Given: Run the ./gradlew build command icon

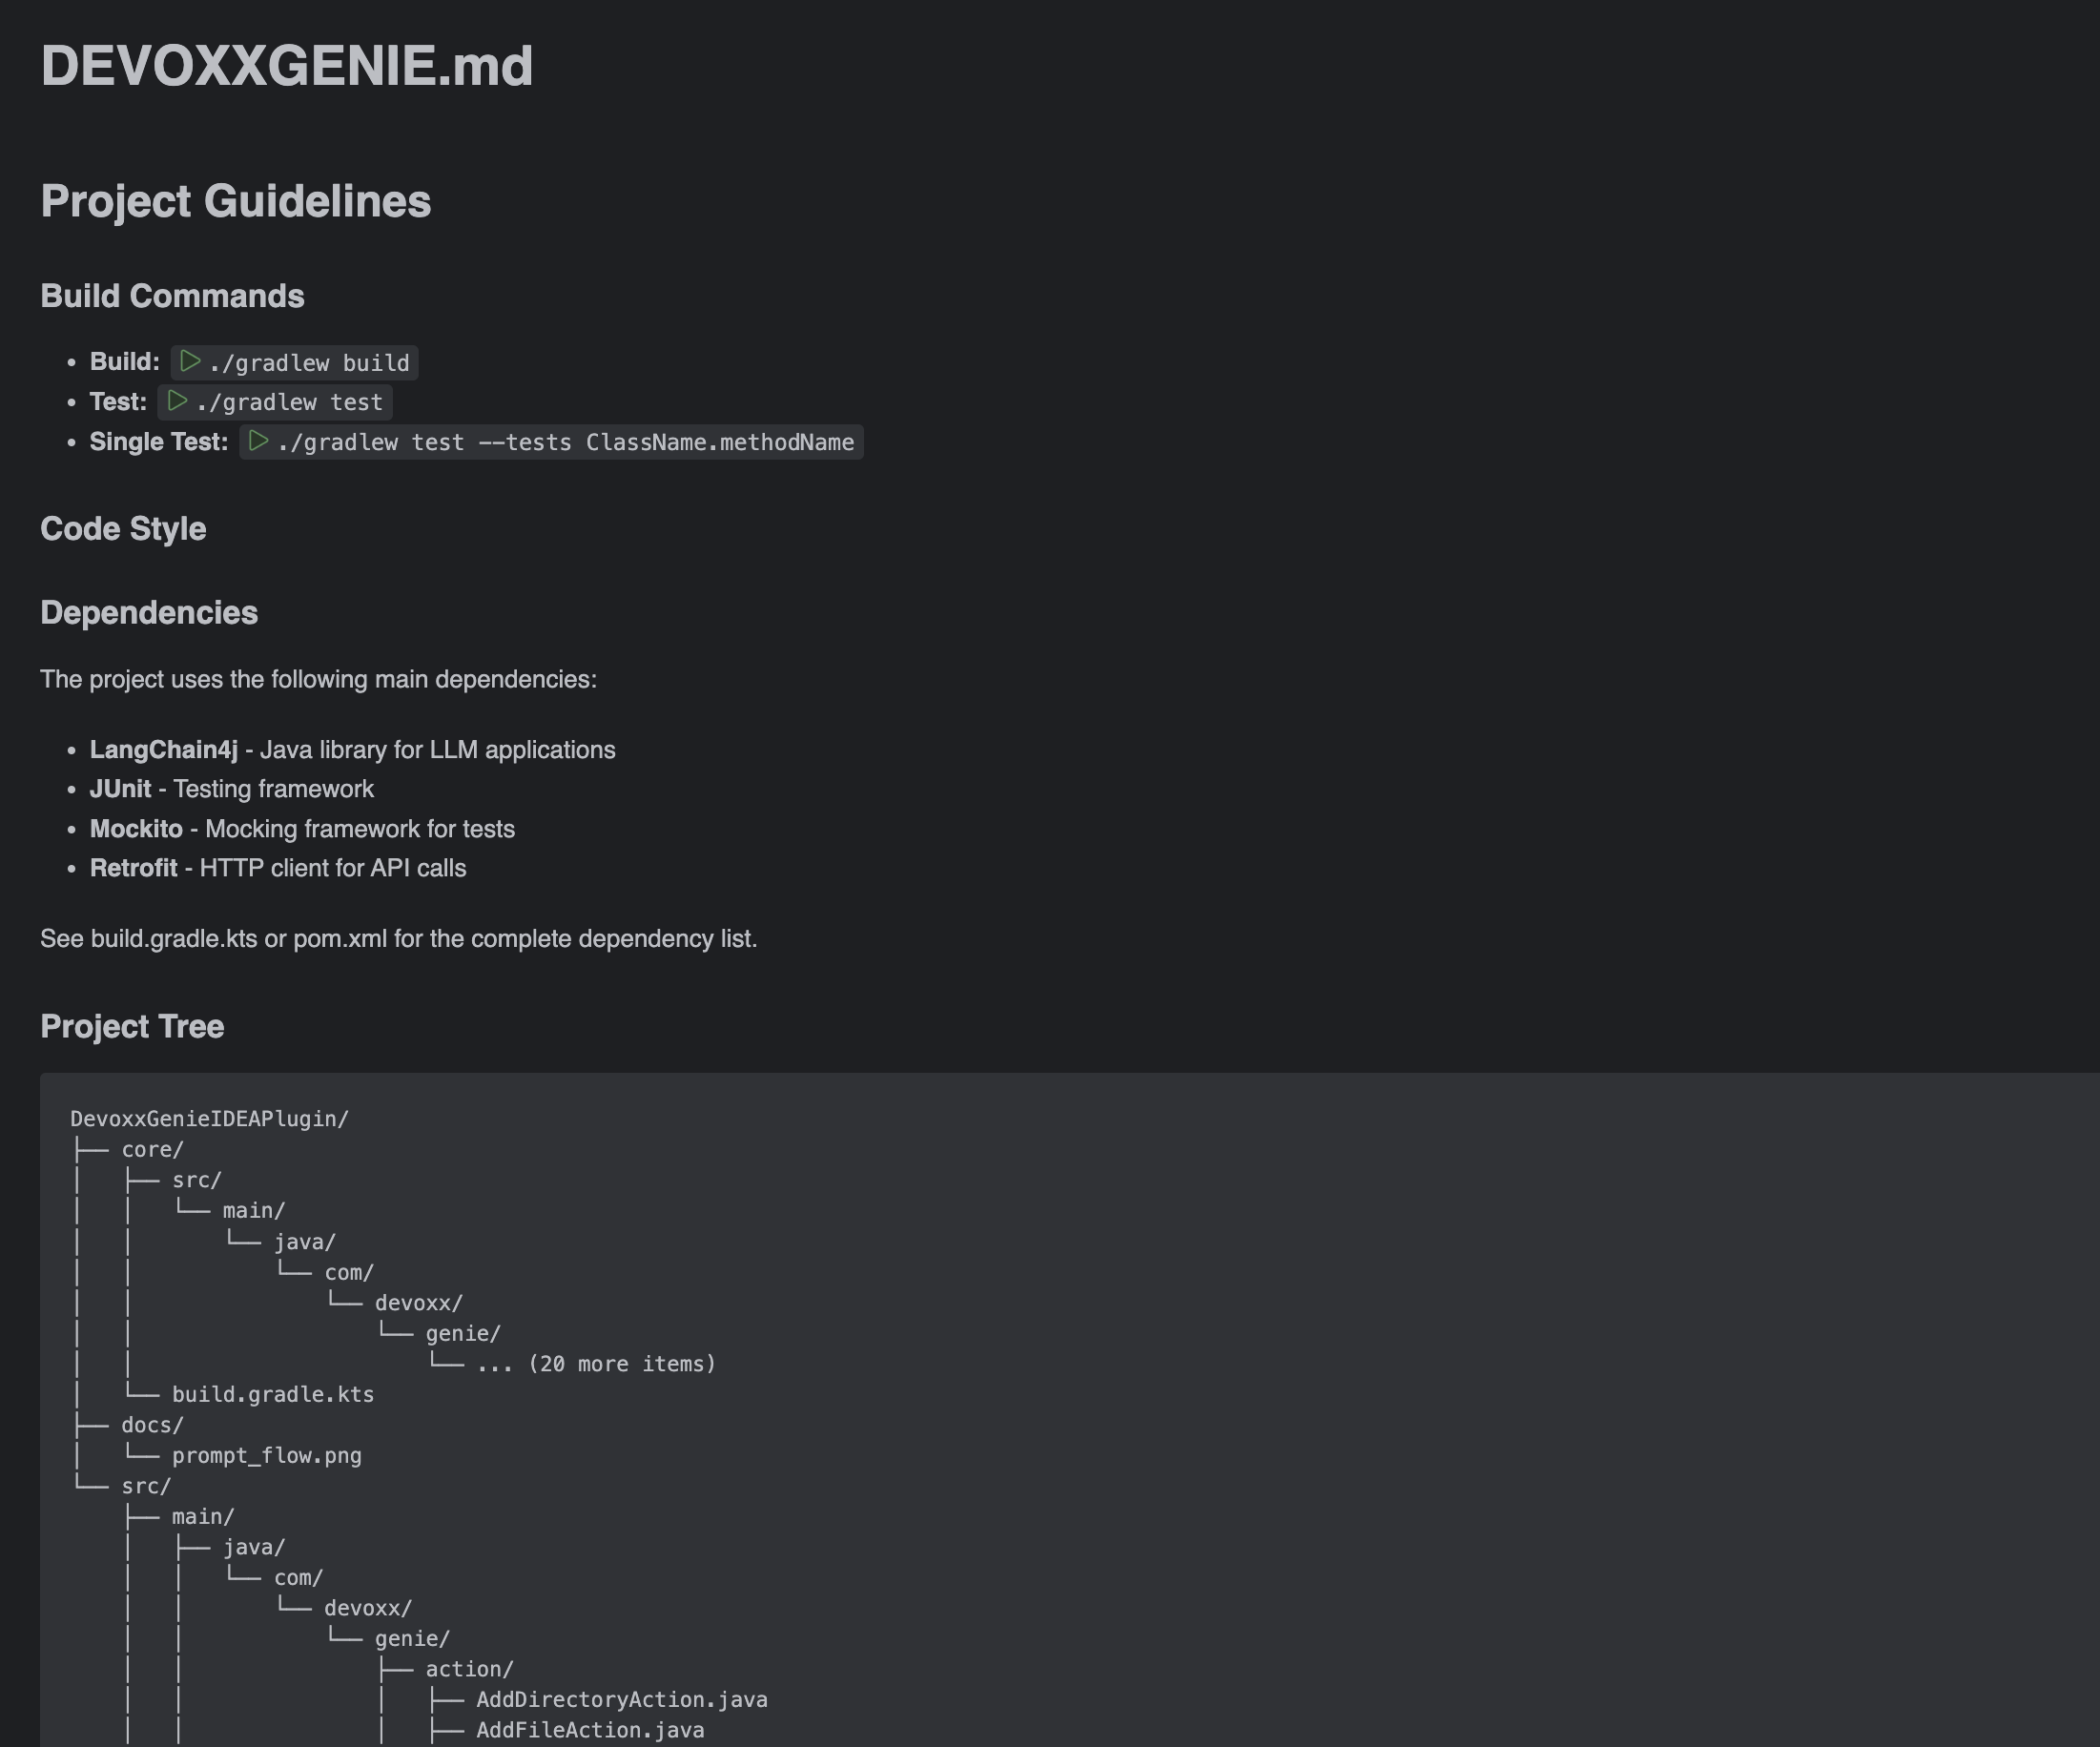Looking at the screenshot, I should click(x=190, y=361).
